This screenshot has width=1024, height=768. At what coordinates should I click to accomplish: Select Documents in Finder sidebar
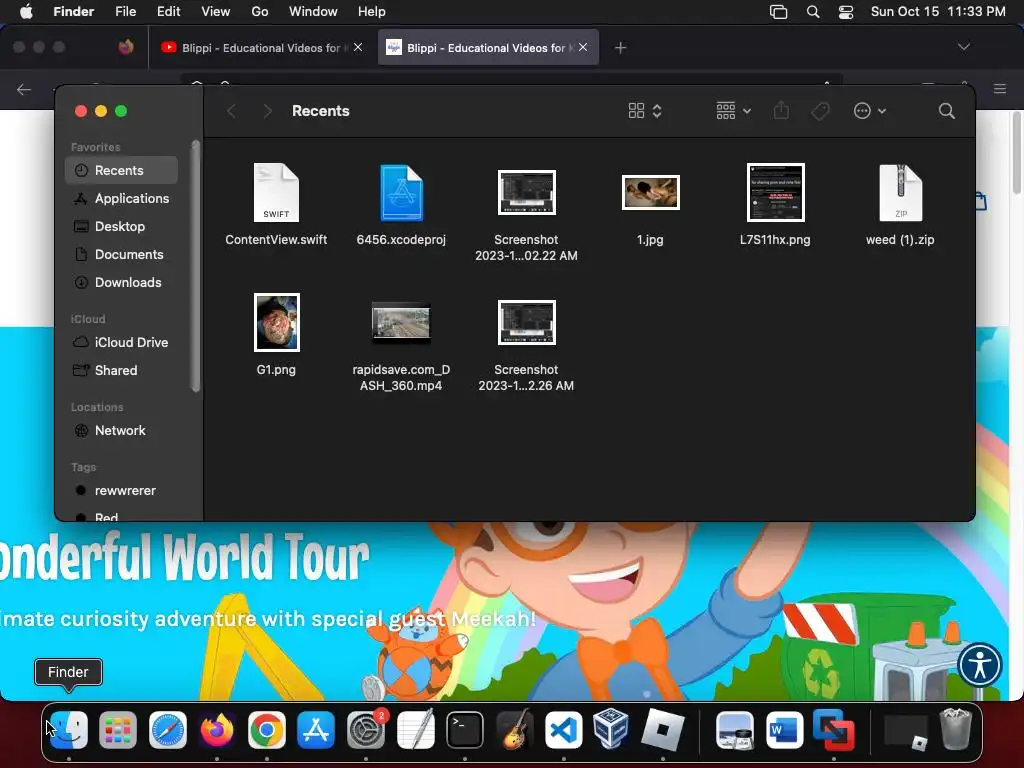point(121,255)
